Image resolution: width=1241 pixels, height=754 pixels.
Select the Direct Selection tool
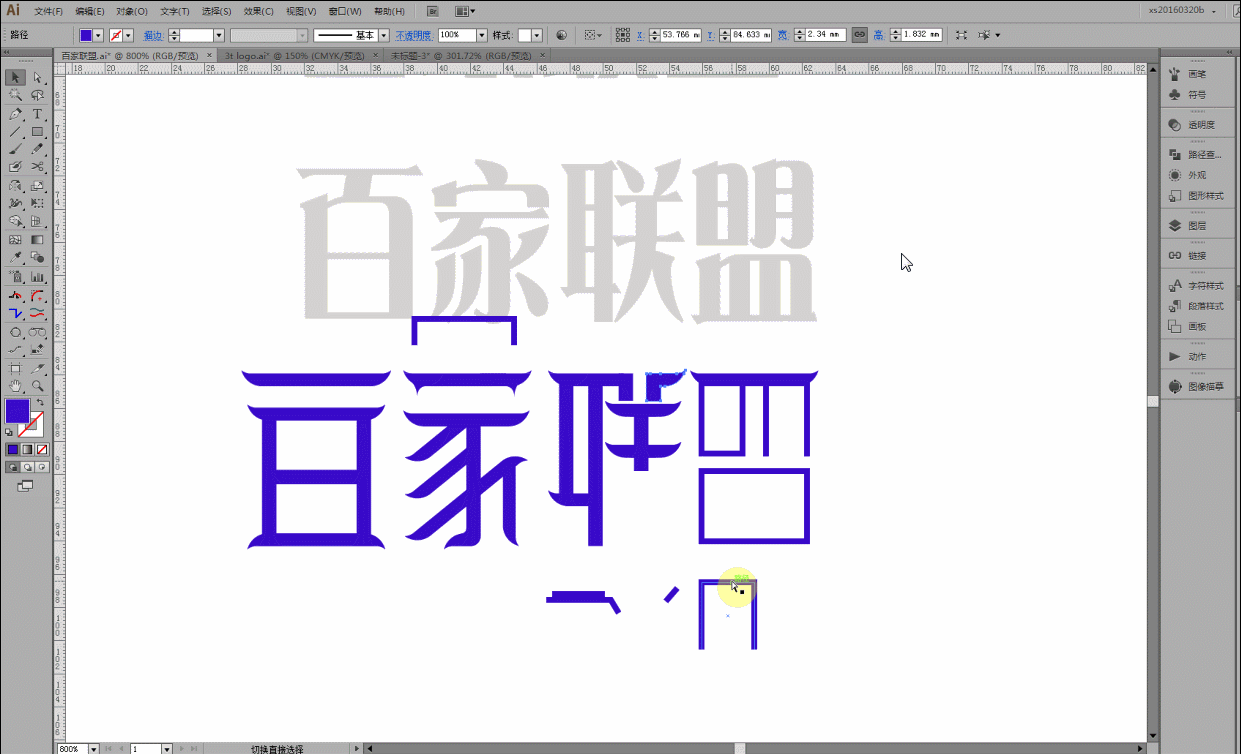tap(38, 77)
